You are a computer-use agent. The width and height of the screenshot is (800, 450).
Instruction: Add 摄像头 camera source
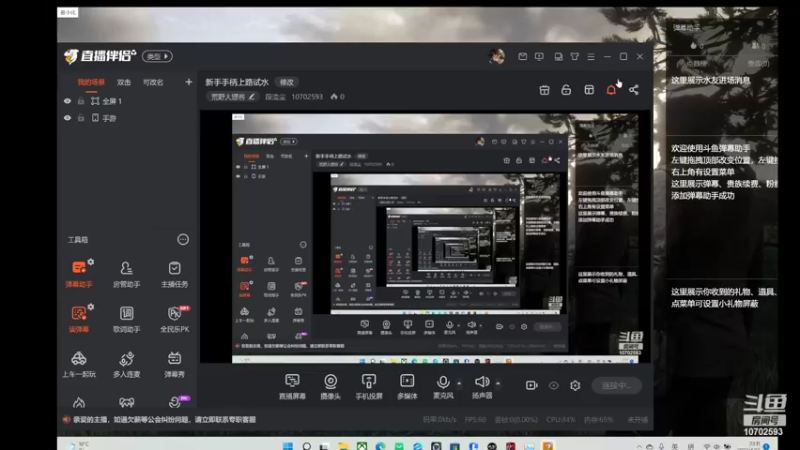click(331, 386)
